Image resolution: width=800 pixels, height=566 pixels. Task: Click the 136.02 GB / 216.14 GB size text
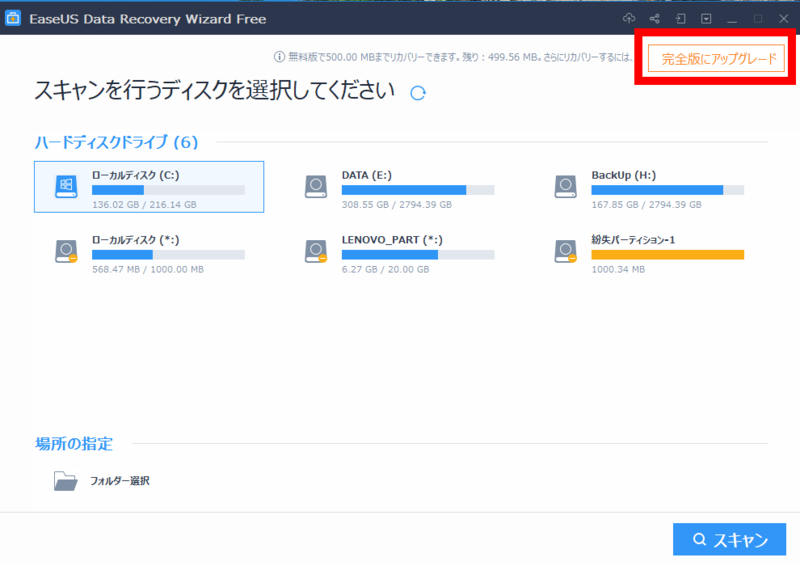(144, 205)
